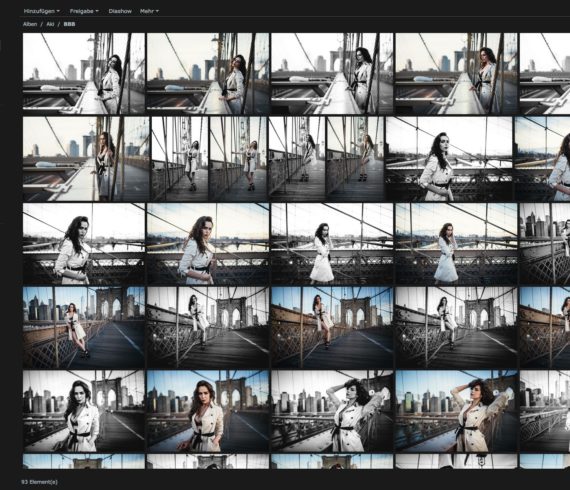The image size is (570, 490).
Task: Go to Alben in the breadcrumb
Action: click(30, 24)
